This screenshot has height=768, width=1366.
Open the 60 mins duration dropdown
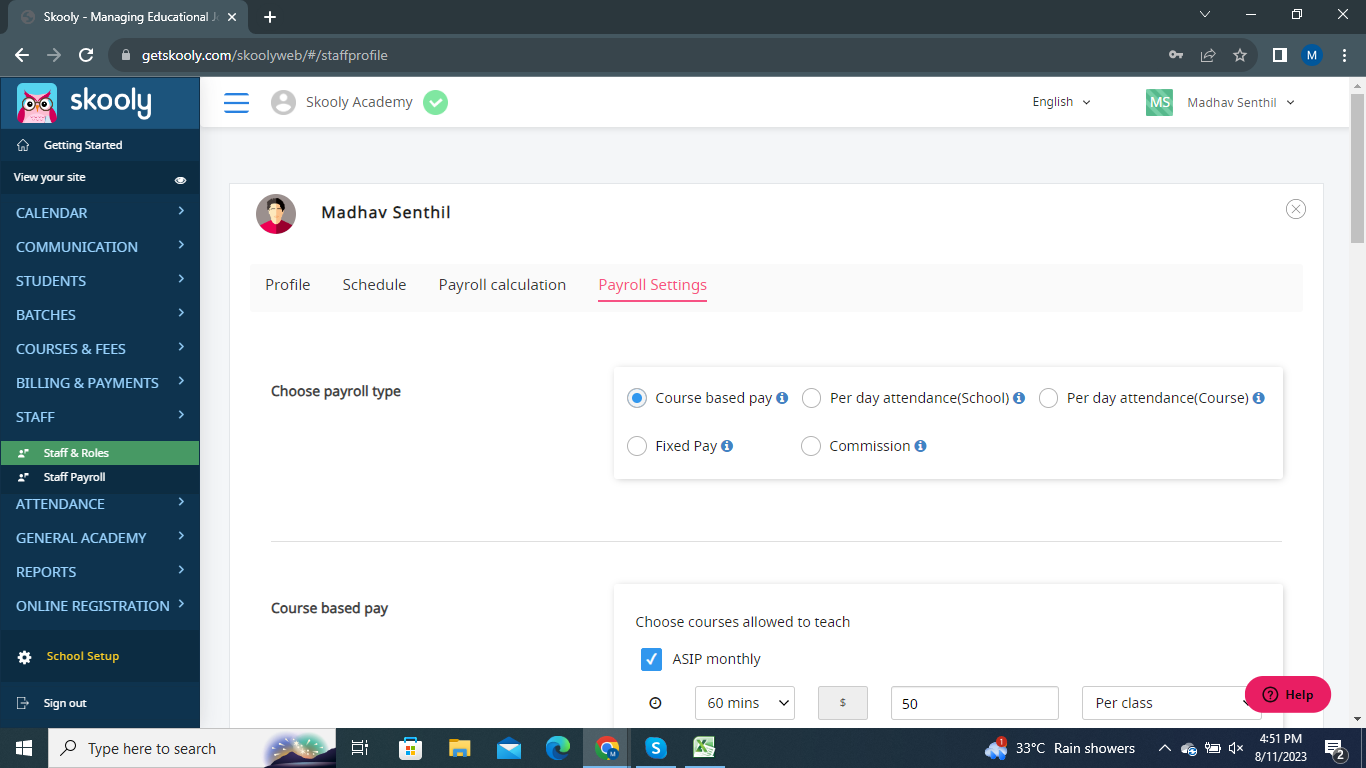[x=745, y=703]
